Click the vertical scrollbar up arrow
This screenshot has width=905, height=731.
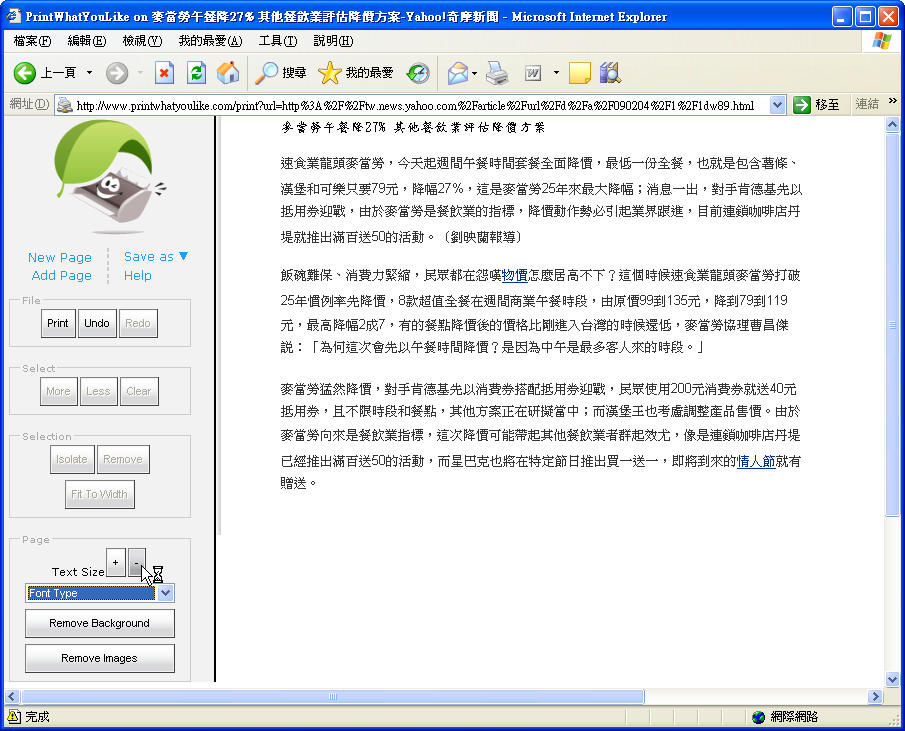[x=892, y=124]
